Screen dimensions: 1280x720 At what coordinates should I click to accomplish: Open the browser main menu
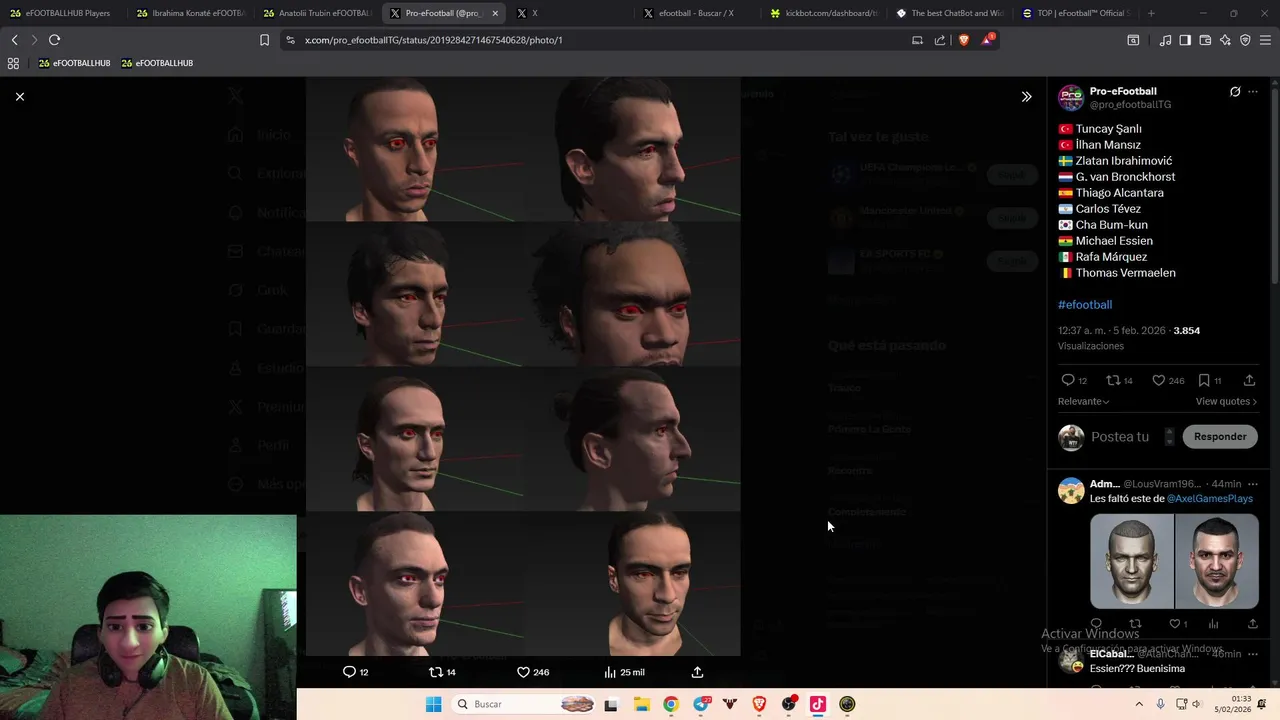point(1265,40)
